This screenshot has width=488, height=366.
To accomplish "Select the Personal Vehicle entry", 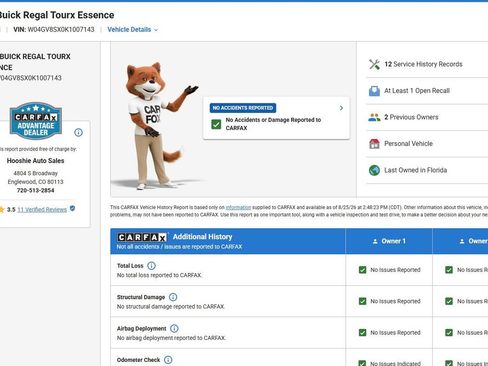I will [408, 144].
